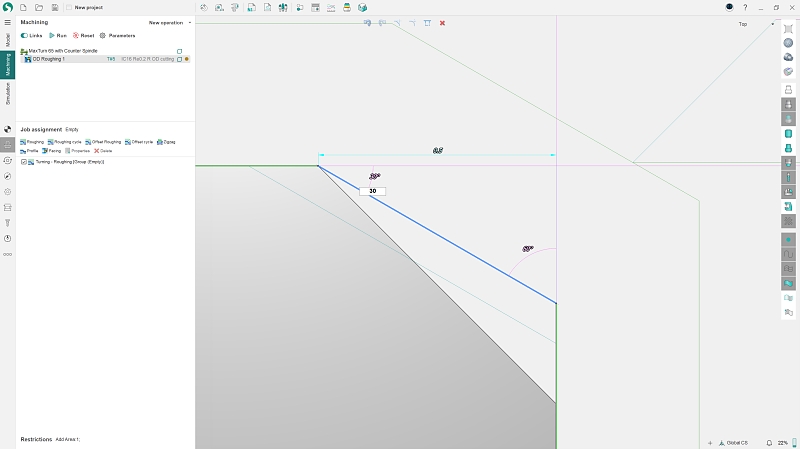Viewport: 800px width, 449px height.
Task: Toggle teal dot visibility icon on right toolbar
Action: (788, 240)
